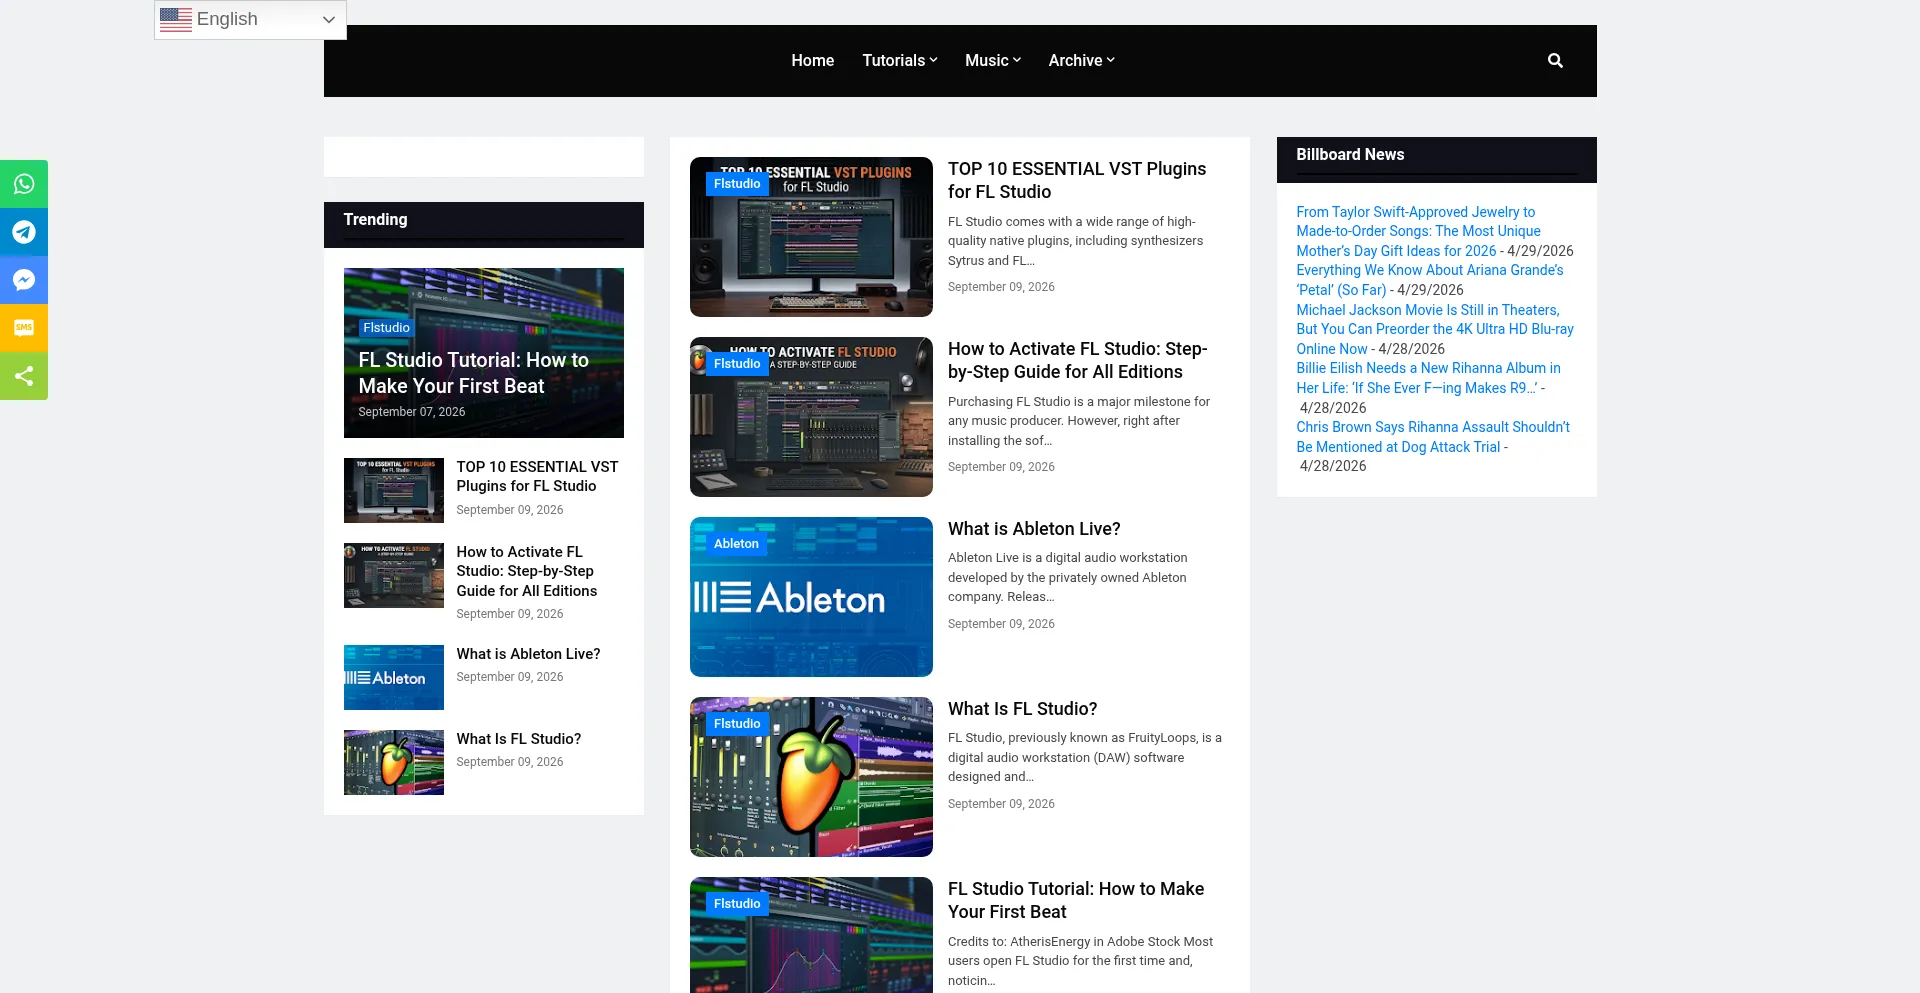1920x993 pixels.
Task: Click the US flag language icon
Action: point(176,19)
